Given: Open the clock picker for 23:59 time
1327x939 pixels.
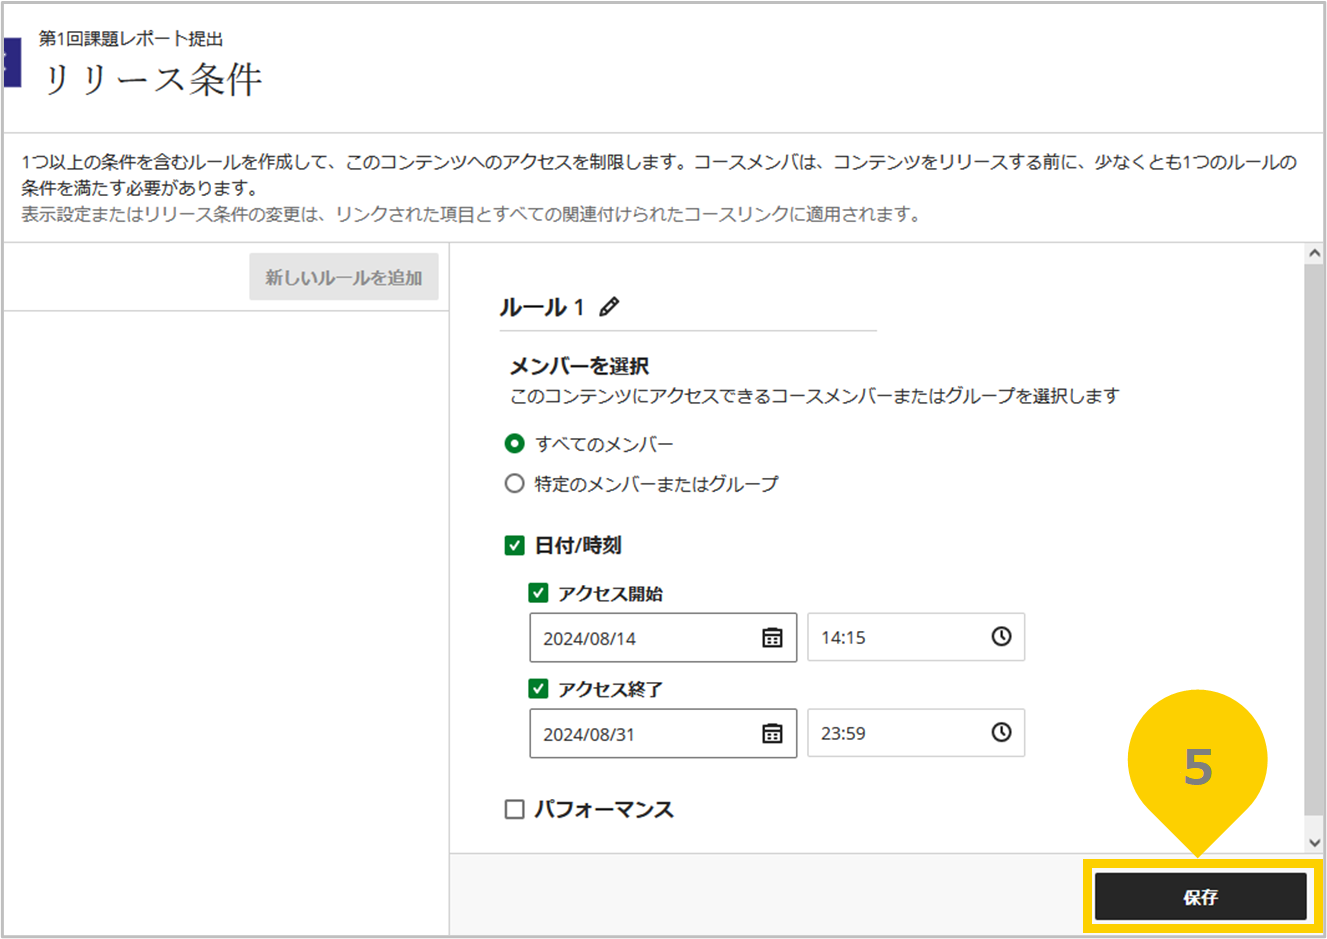Looking at the screenshot, I should [1001, 733].
